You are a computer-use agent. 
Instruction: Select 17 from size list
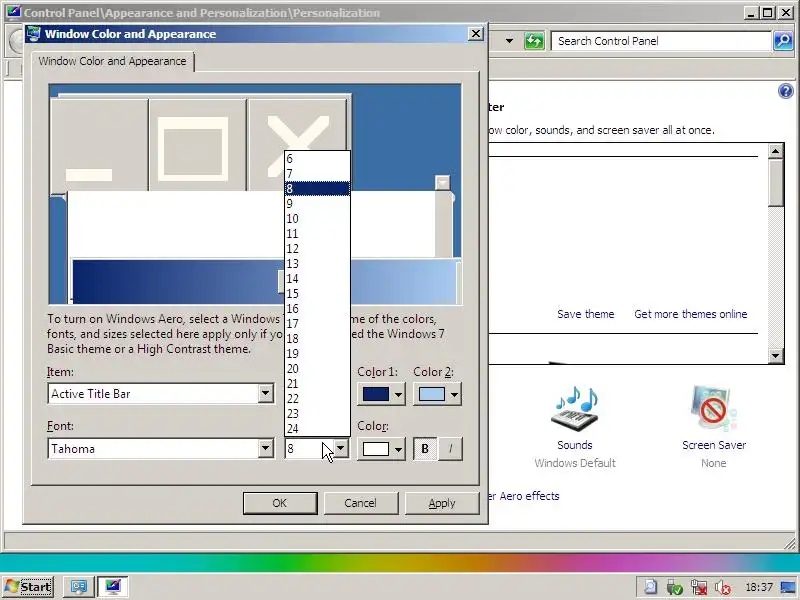317,323
